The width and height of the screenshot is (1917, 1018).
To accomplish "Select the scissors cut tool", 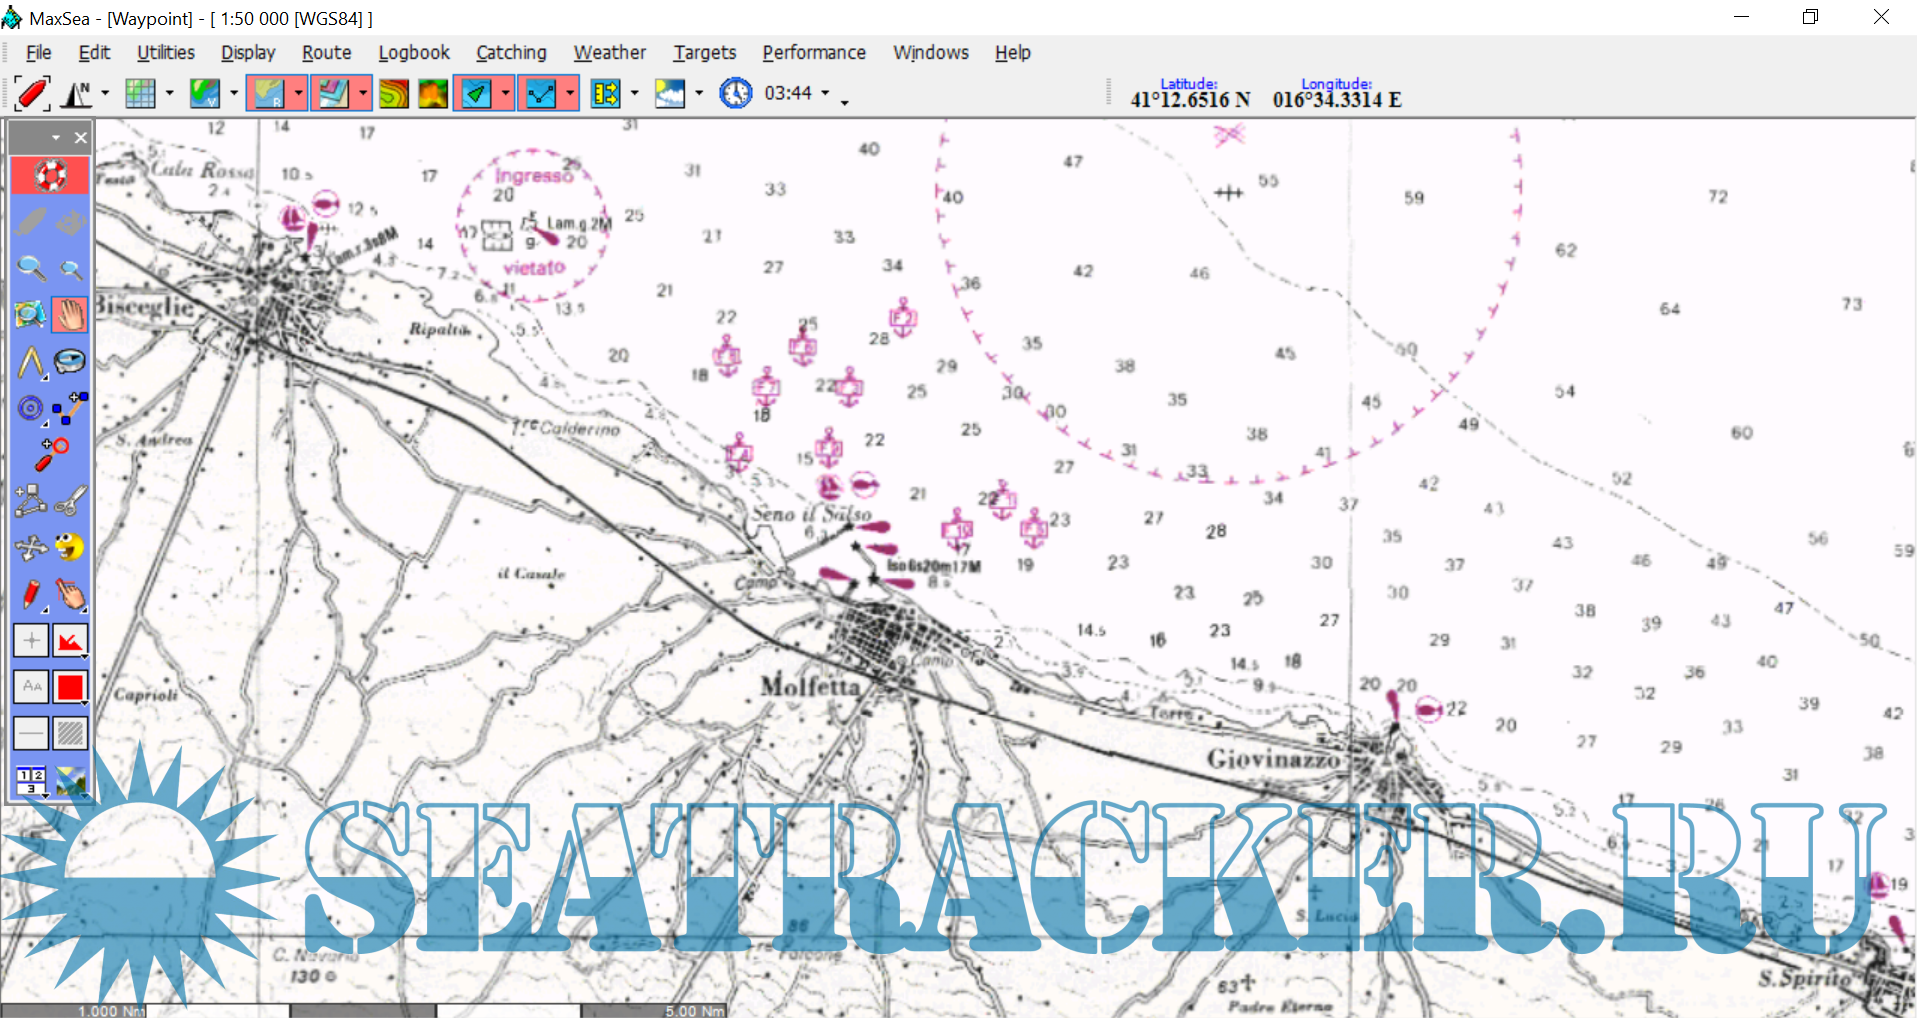I will [x=70, y=500].
